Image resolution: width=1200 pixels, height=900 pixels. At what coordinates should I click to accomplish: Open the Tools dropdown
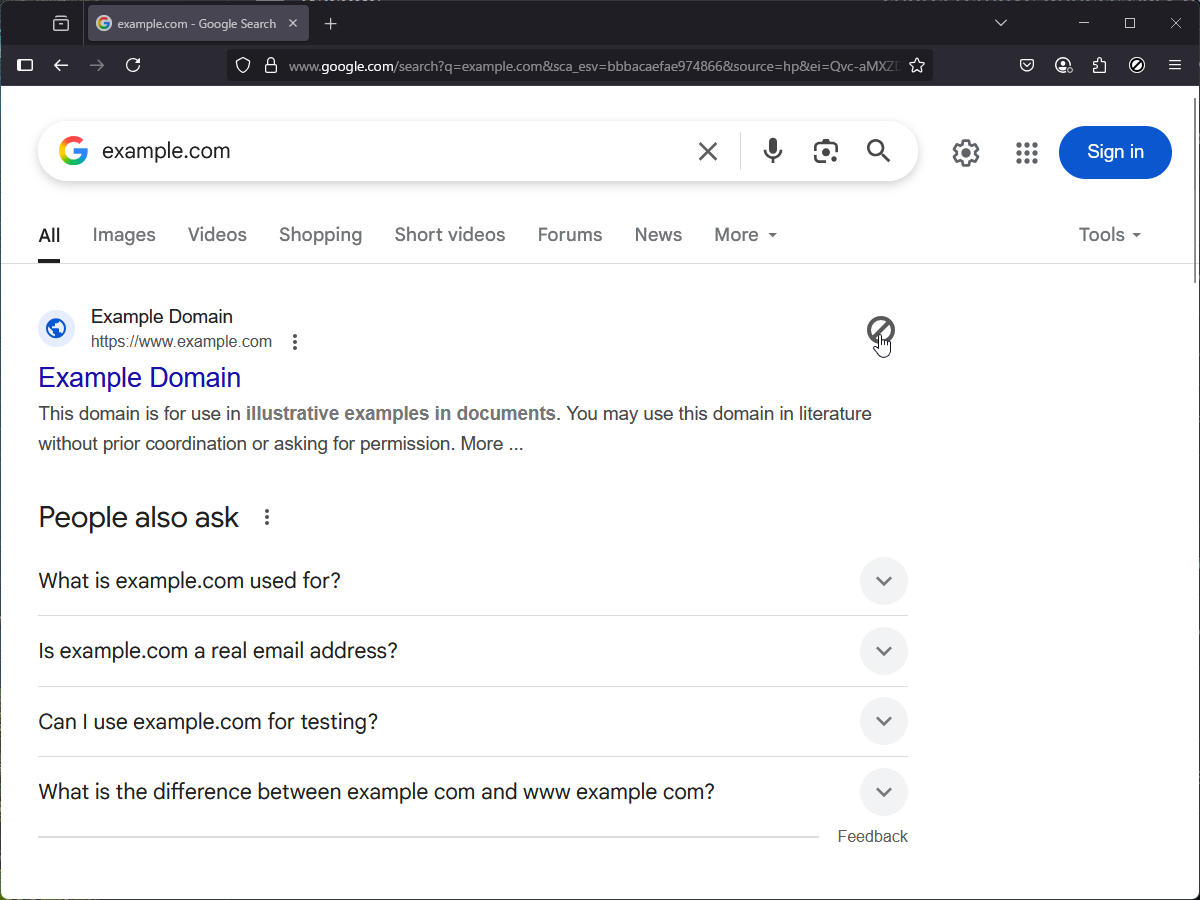click(x=1109, y=235)
